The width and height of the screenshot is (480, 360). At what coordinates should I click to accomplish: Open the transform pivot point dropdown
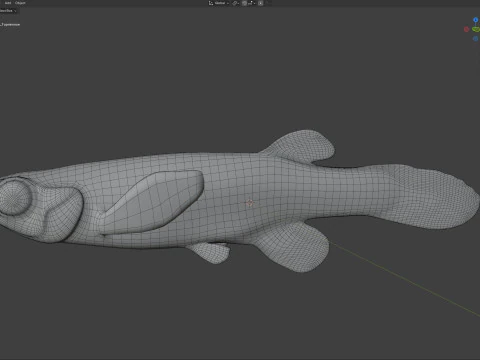(236, 3)
